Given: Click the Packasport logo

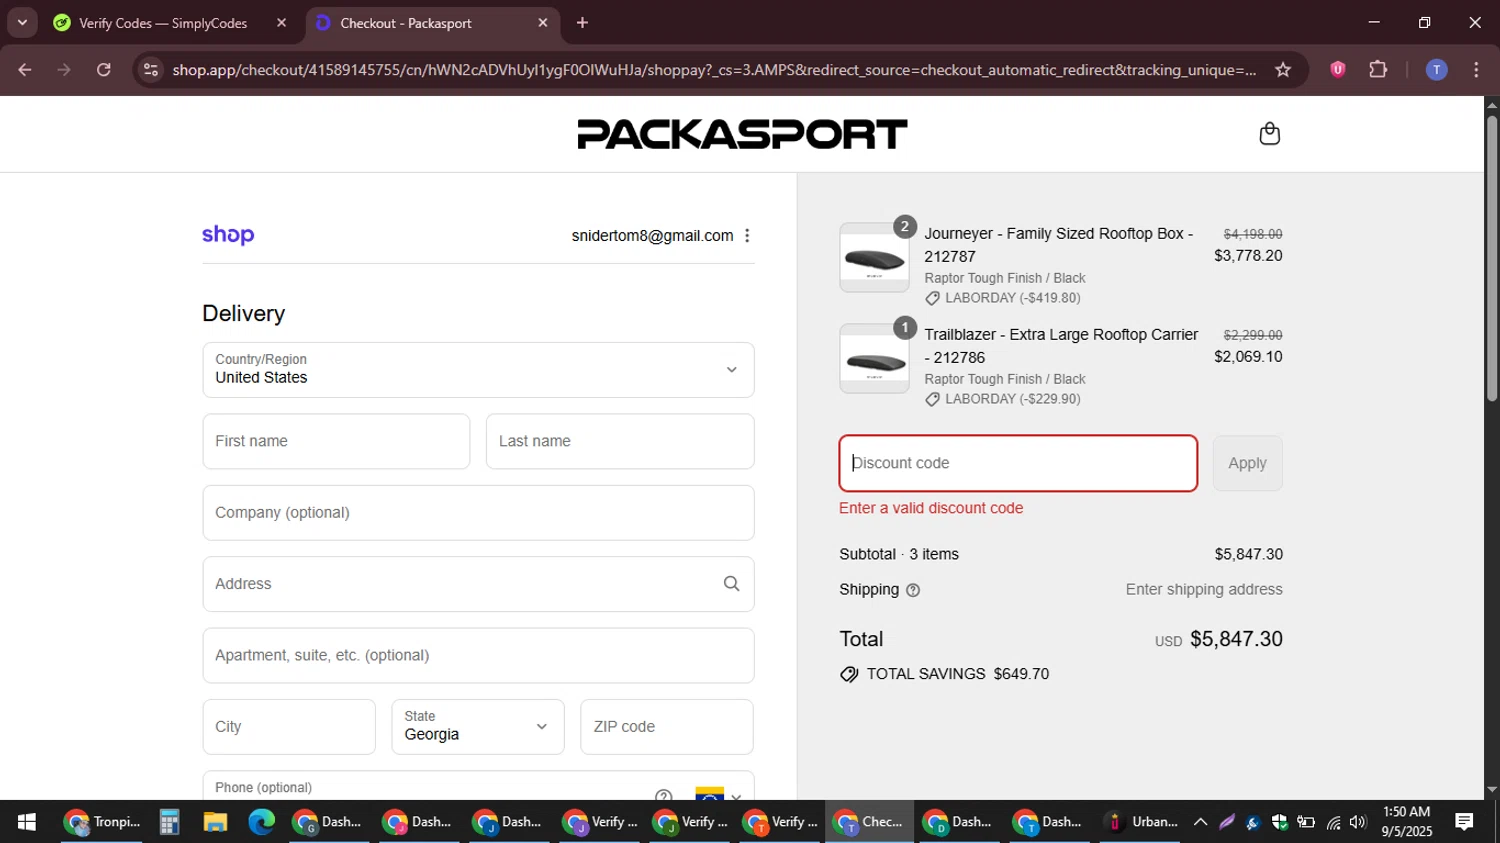Looking at the screenshot, I should [x=742, y=134].
